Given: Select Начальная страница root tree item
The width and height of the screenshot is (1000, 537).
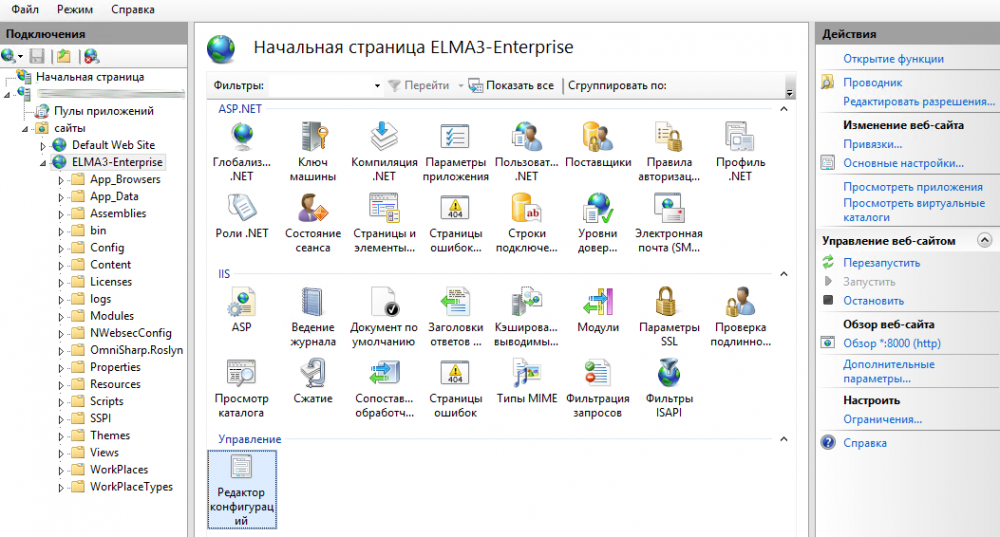Looking at the screenshot, I should pos(90,77).
